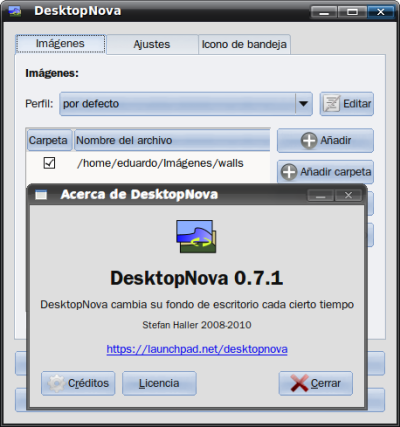Image resolution: width=400 pixels, height=427 pixels.
Task: Open the Ajustes tab
Action: [152, 44]
